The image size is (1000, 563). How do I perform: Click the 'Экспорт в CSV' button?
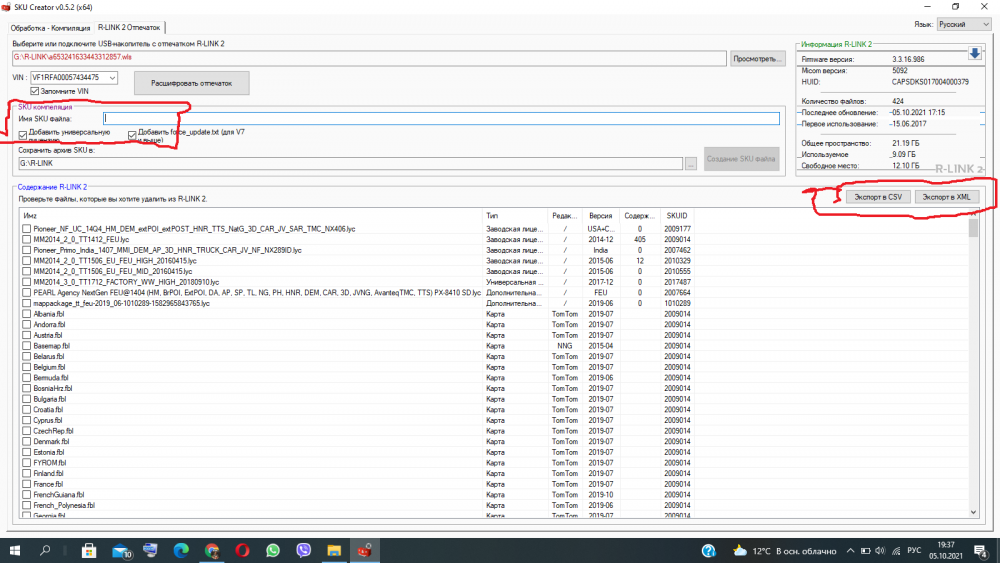click(x=878, y=197)
